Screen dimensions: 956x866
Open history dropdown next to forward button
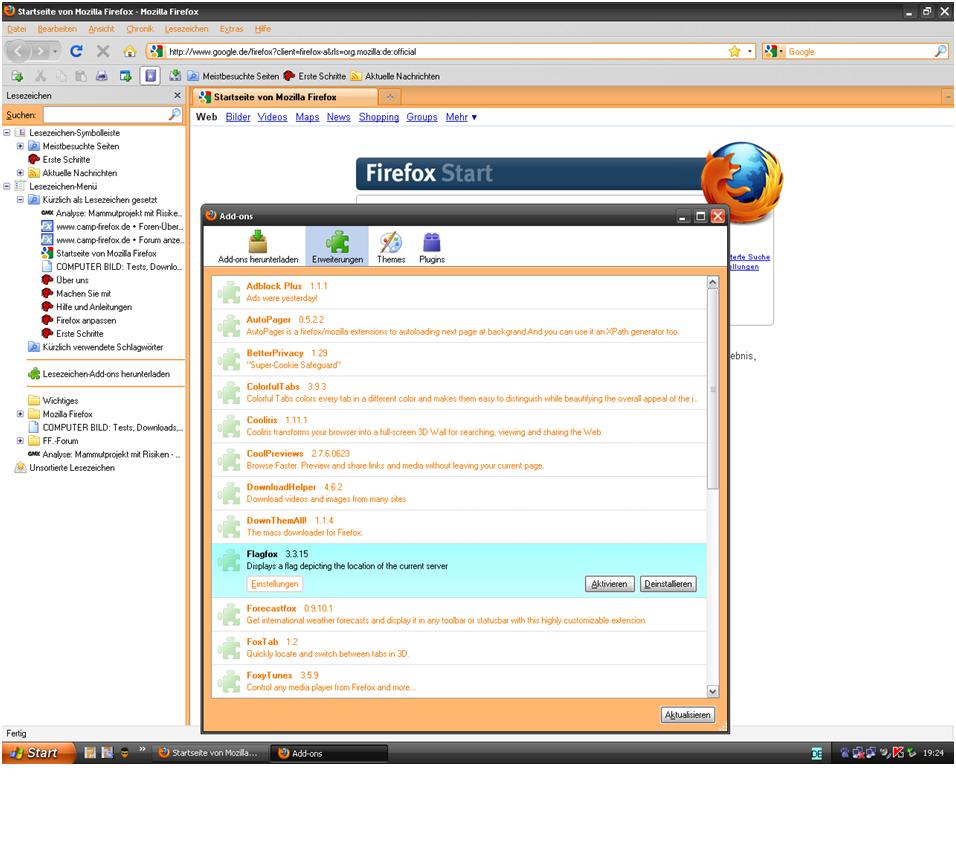pyautogui.click(x=55, y=51)
